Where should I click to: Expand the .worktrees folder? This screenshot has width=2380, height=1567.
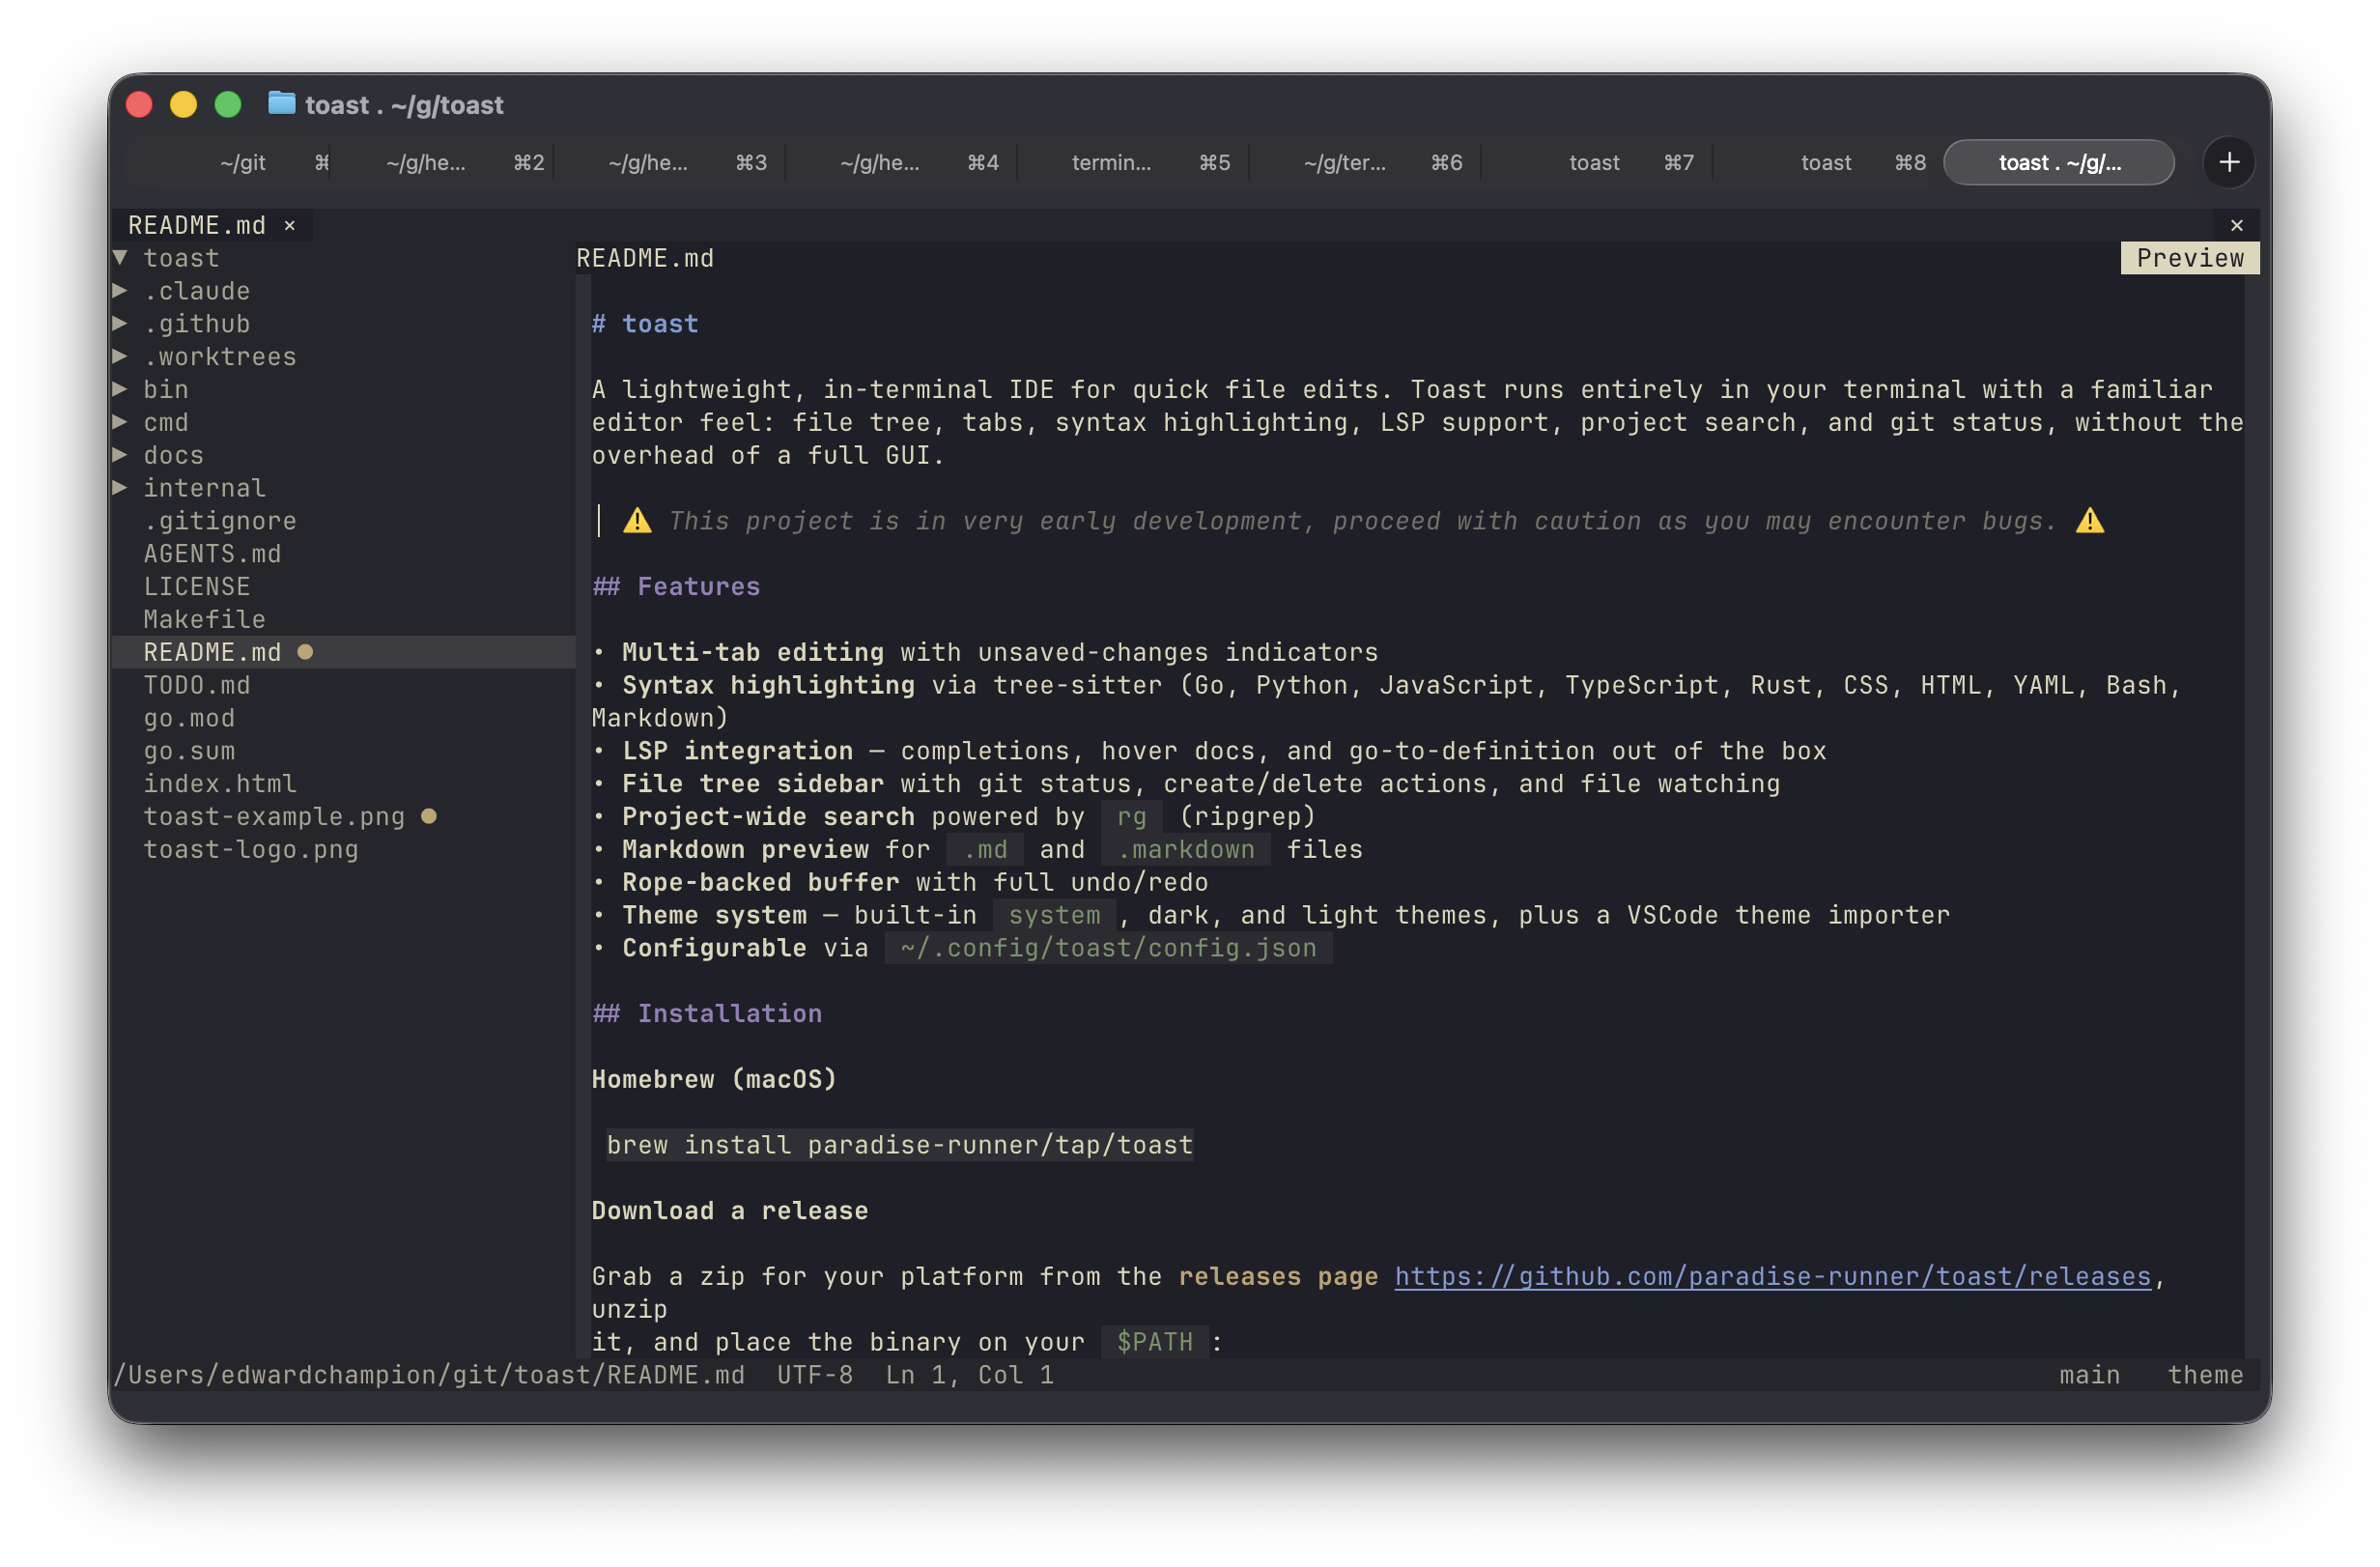[120, 357]
